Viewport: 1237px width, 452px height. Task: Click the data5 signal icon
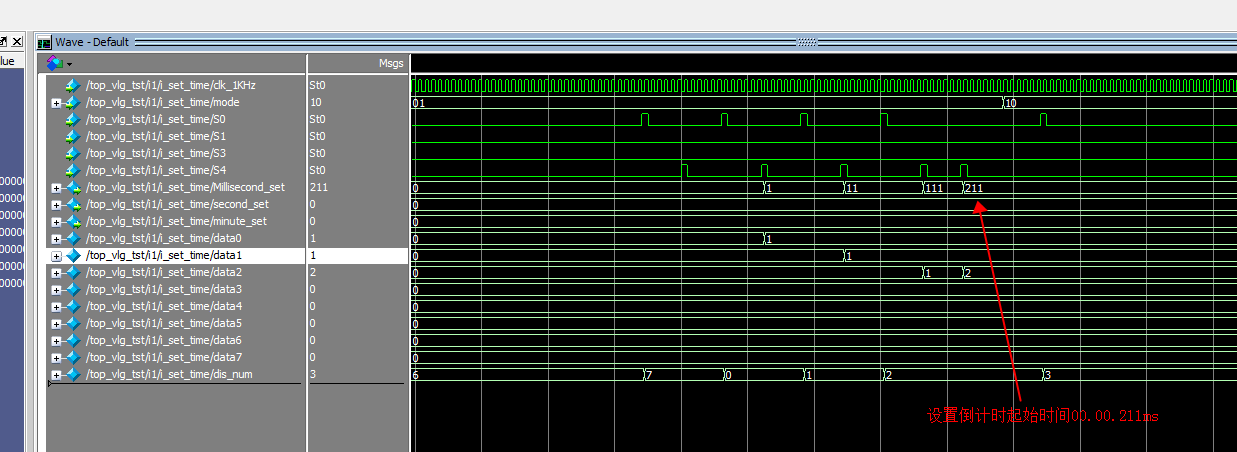[72, 324]
